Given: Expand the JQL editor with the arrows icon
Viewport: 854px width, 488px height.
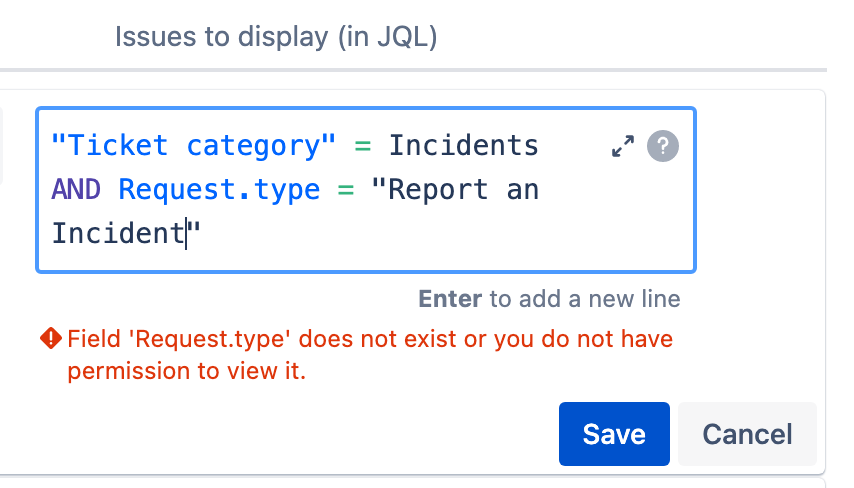Looking at the screenshot, I should tap(623, 146).
